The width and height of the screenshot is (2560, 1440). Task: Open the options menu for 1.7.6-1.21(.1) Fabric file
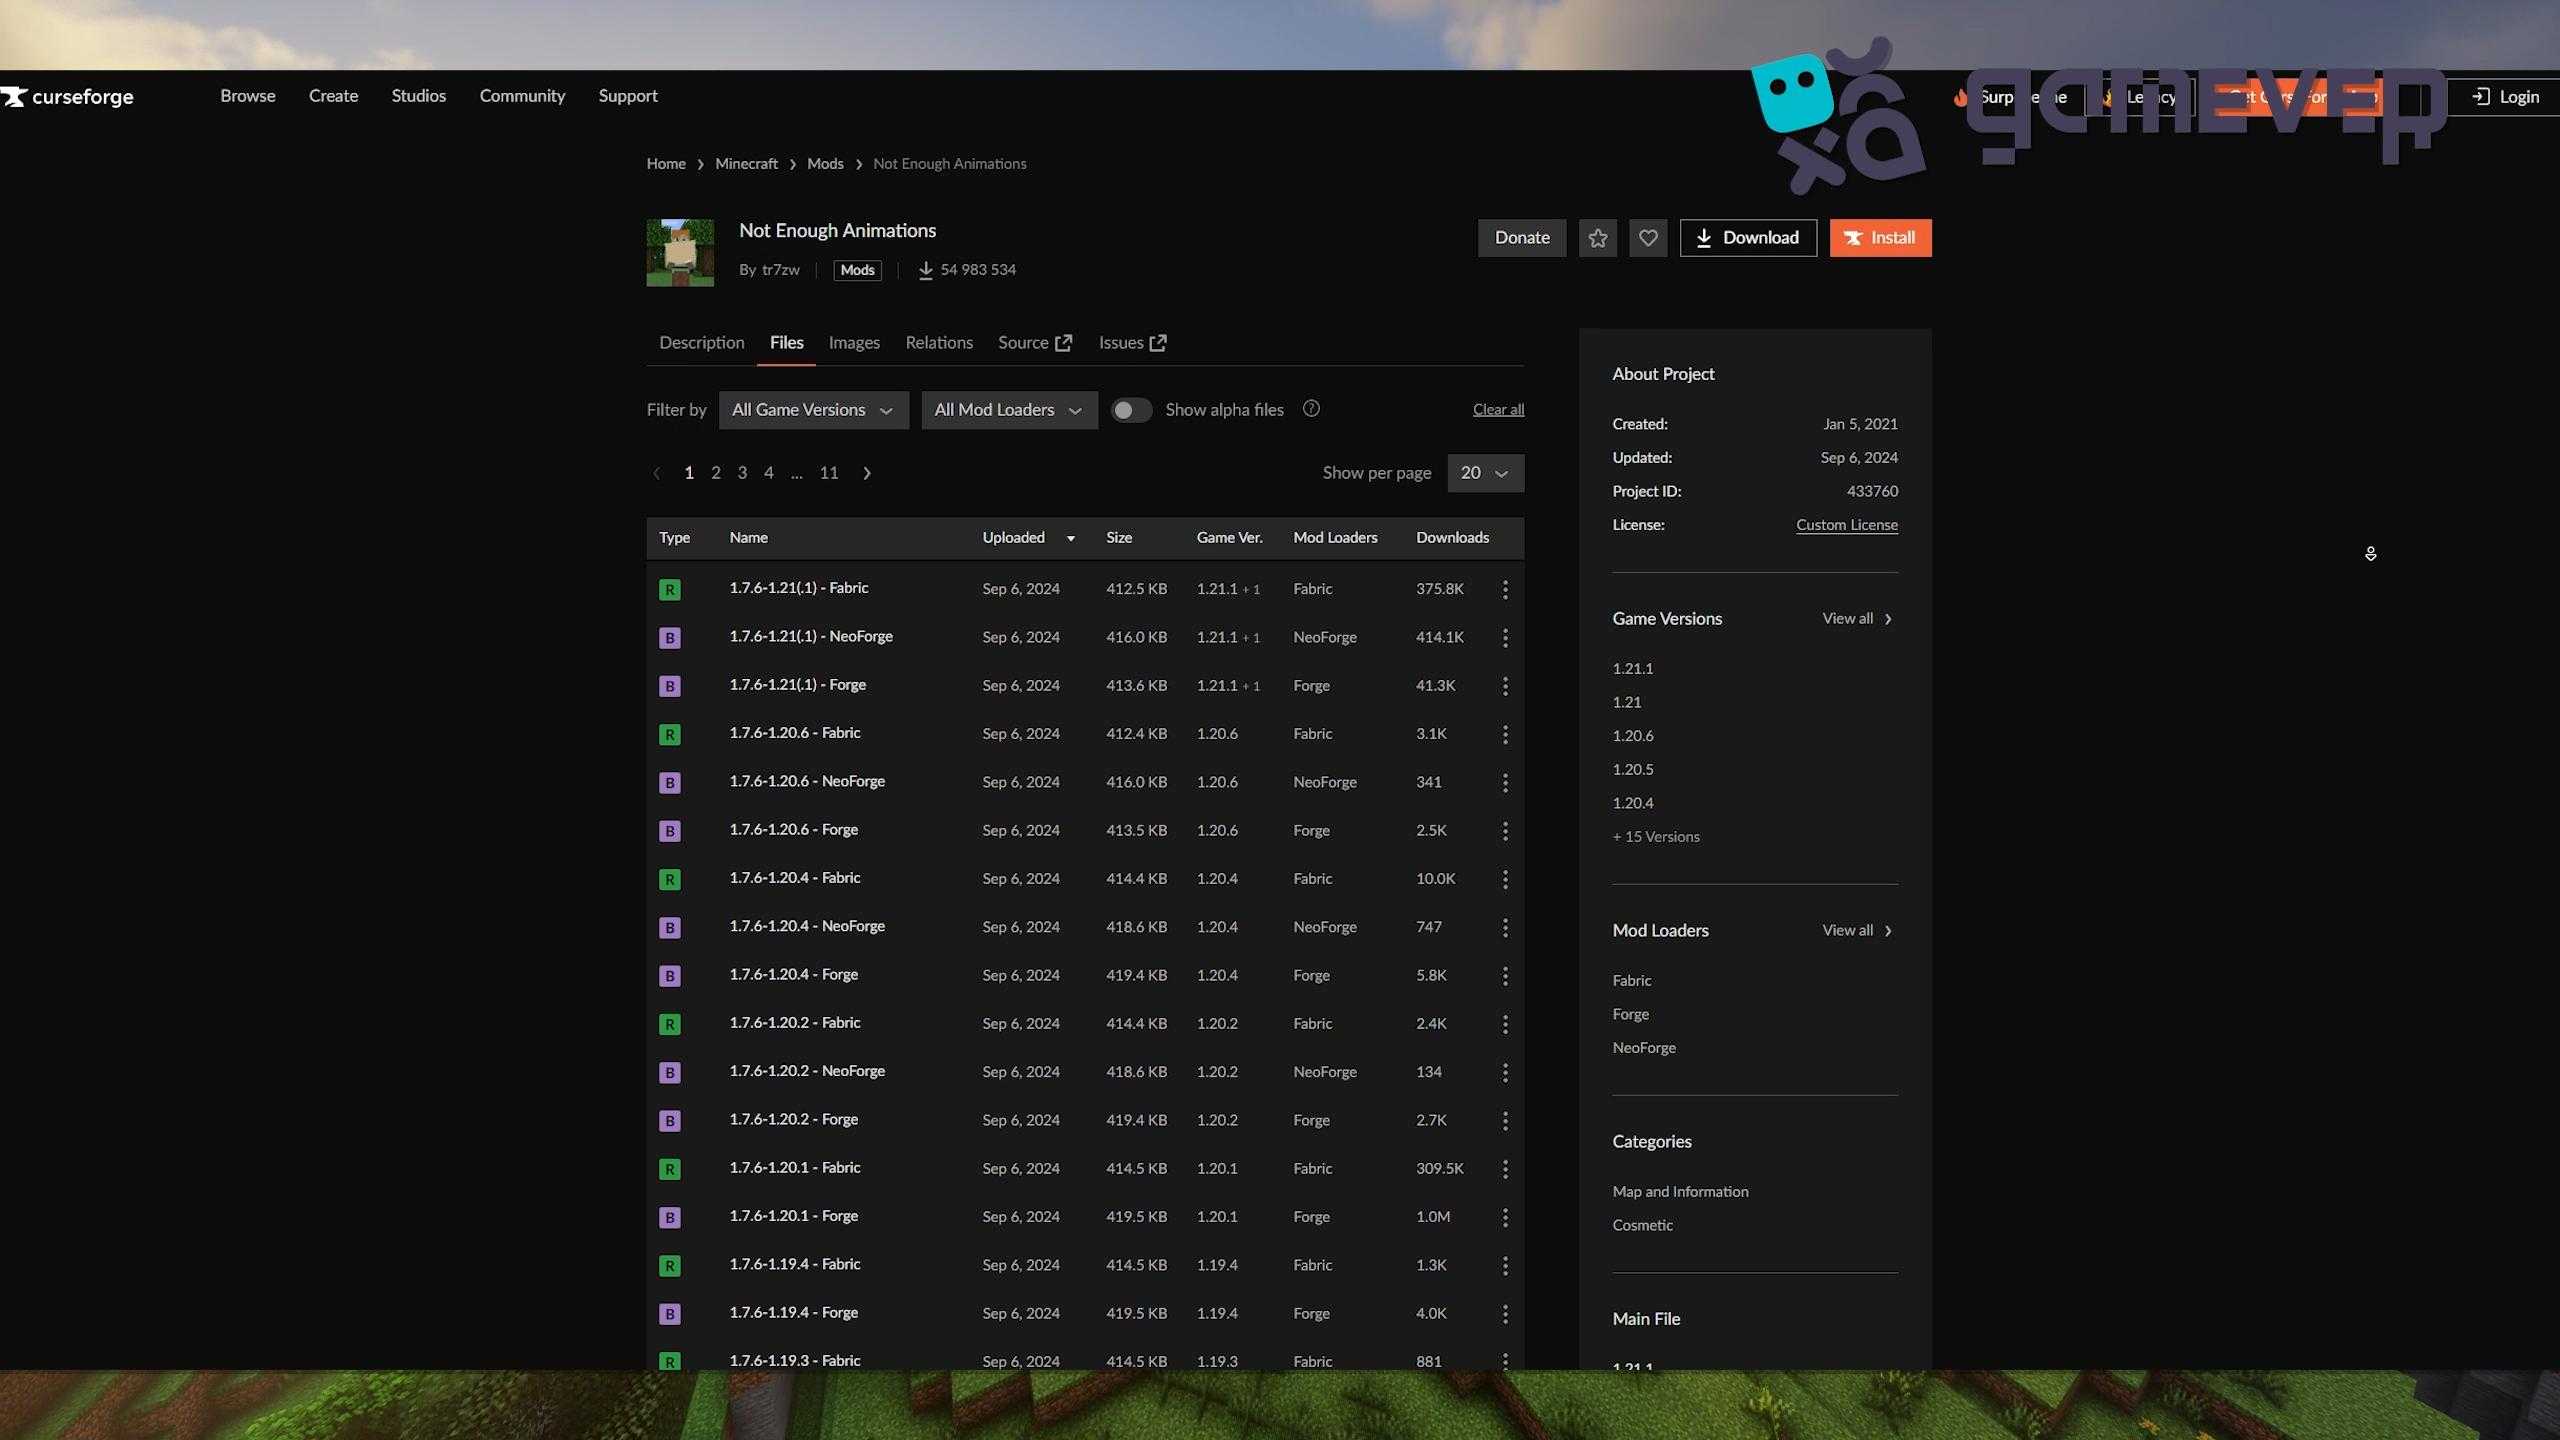[x=1506, y=589]
